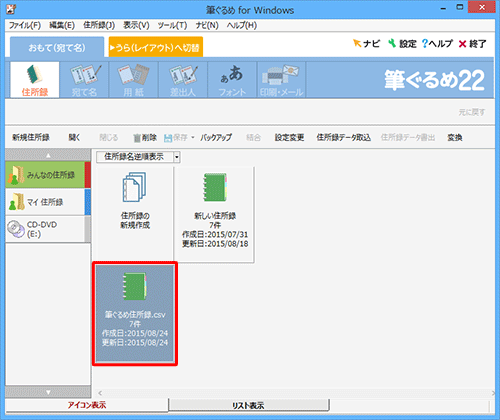Open the ヘルプ(H) menu
Image resolution: width=500 pixels, height=420 pixels.
(242, 25)
